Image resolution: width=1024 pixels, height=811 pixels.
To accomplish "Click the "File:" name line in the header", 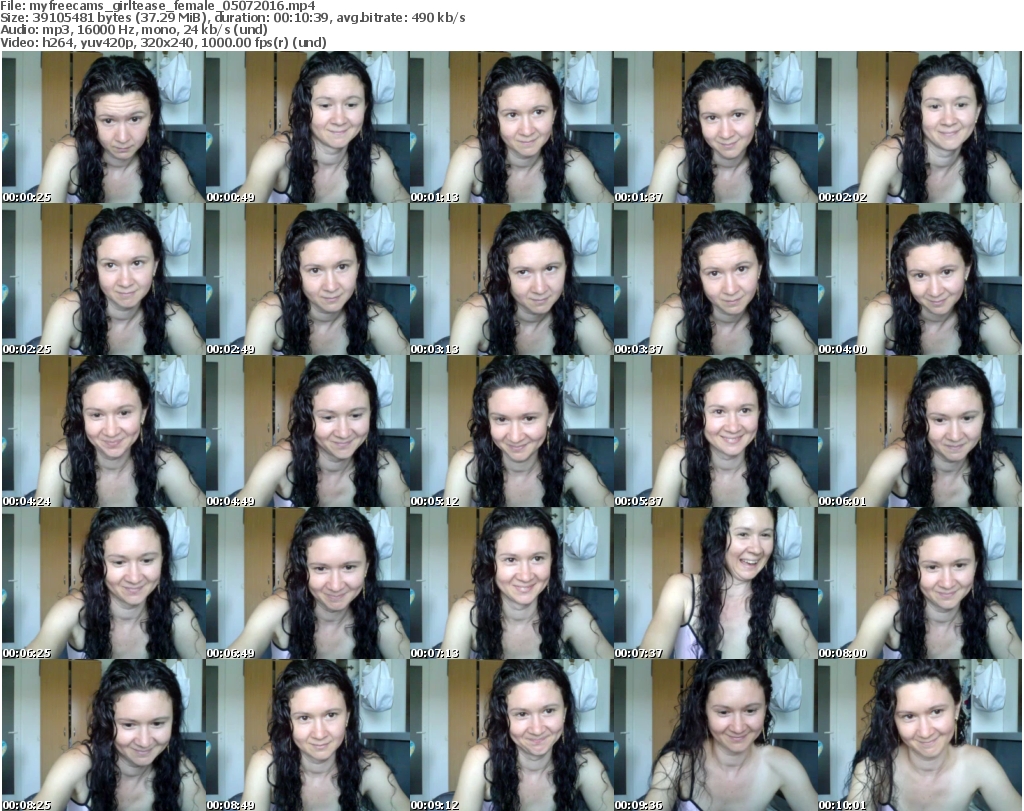I will pyautogui.click(x=158, y=6).
